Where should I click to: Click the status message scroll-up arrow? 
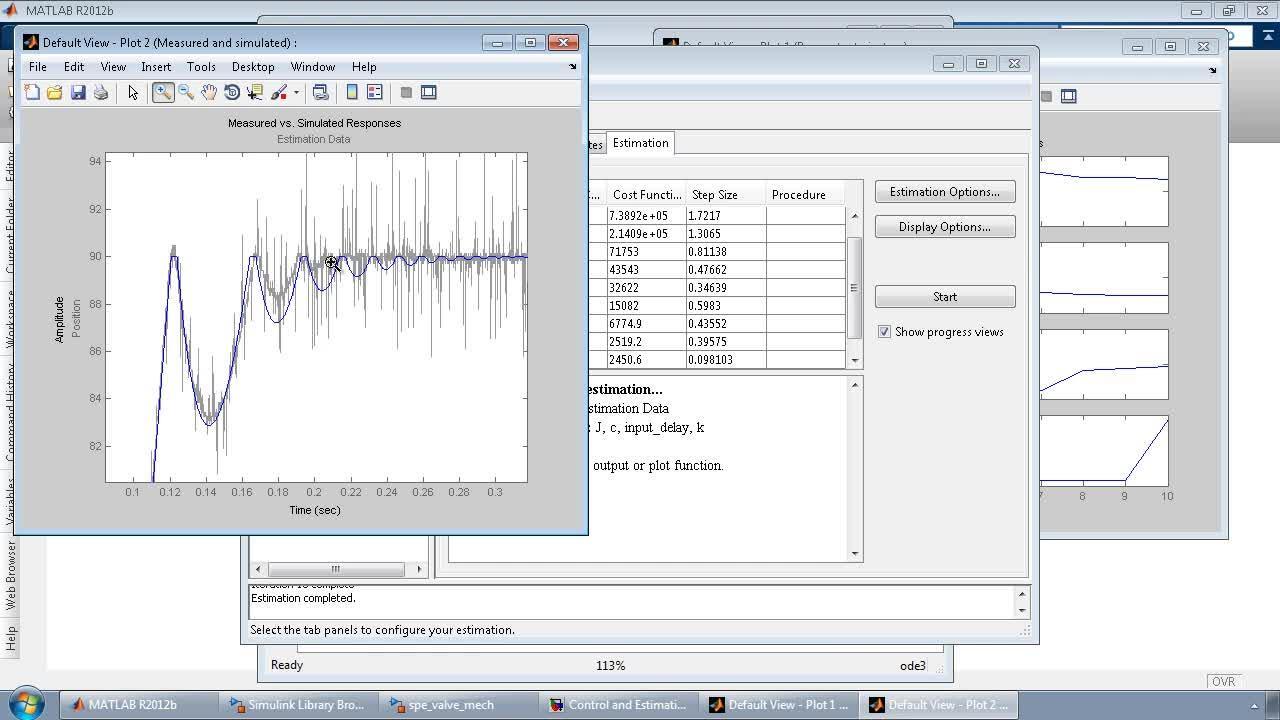tap(1021, 594)
